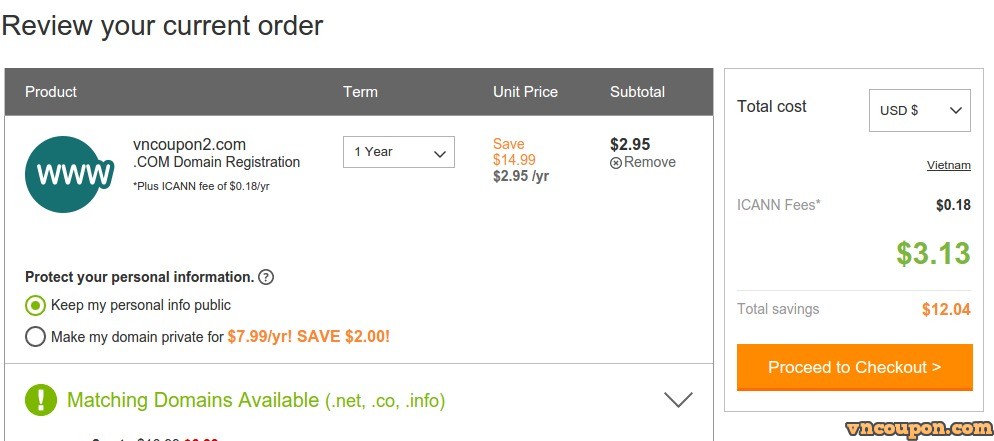The height and width of the screenshot is (441, 994).
Task: Open the 1 Year term dropdown
Action: [399, 152]
